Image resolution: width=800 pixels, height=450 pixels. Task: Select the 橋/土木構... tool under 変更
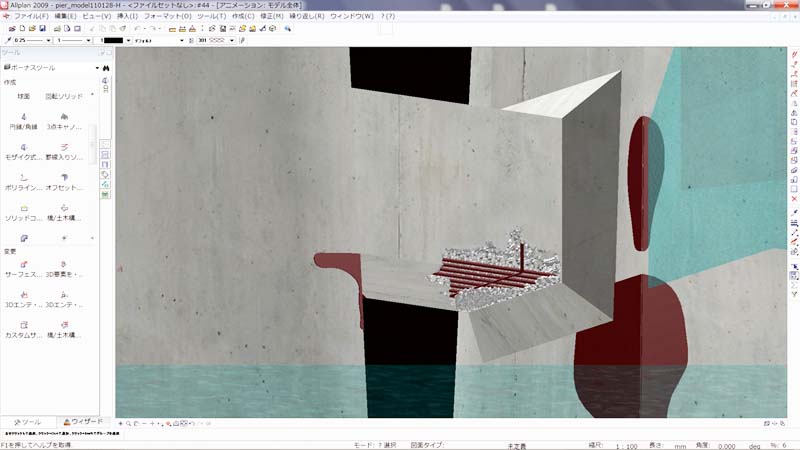click(x=64, y=331)
